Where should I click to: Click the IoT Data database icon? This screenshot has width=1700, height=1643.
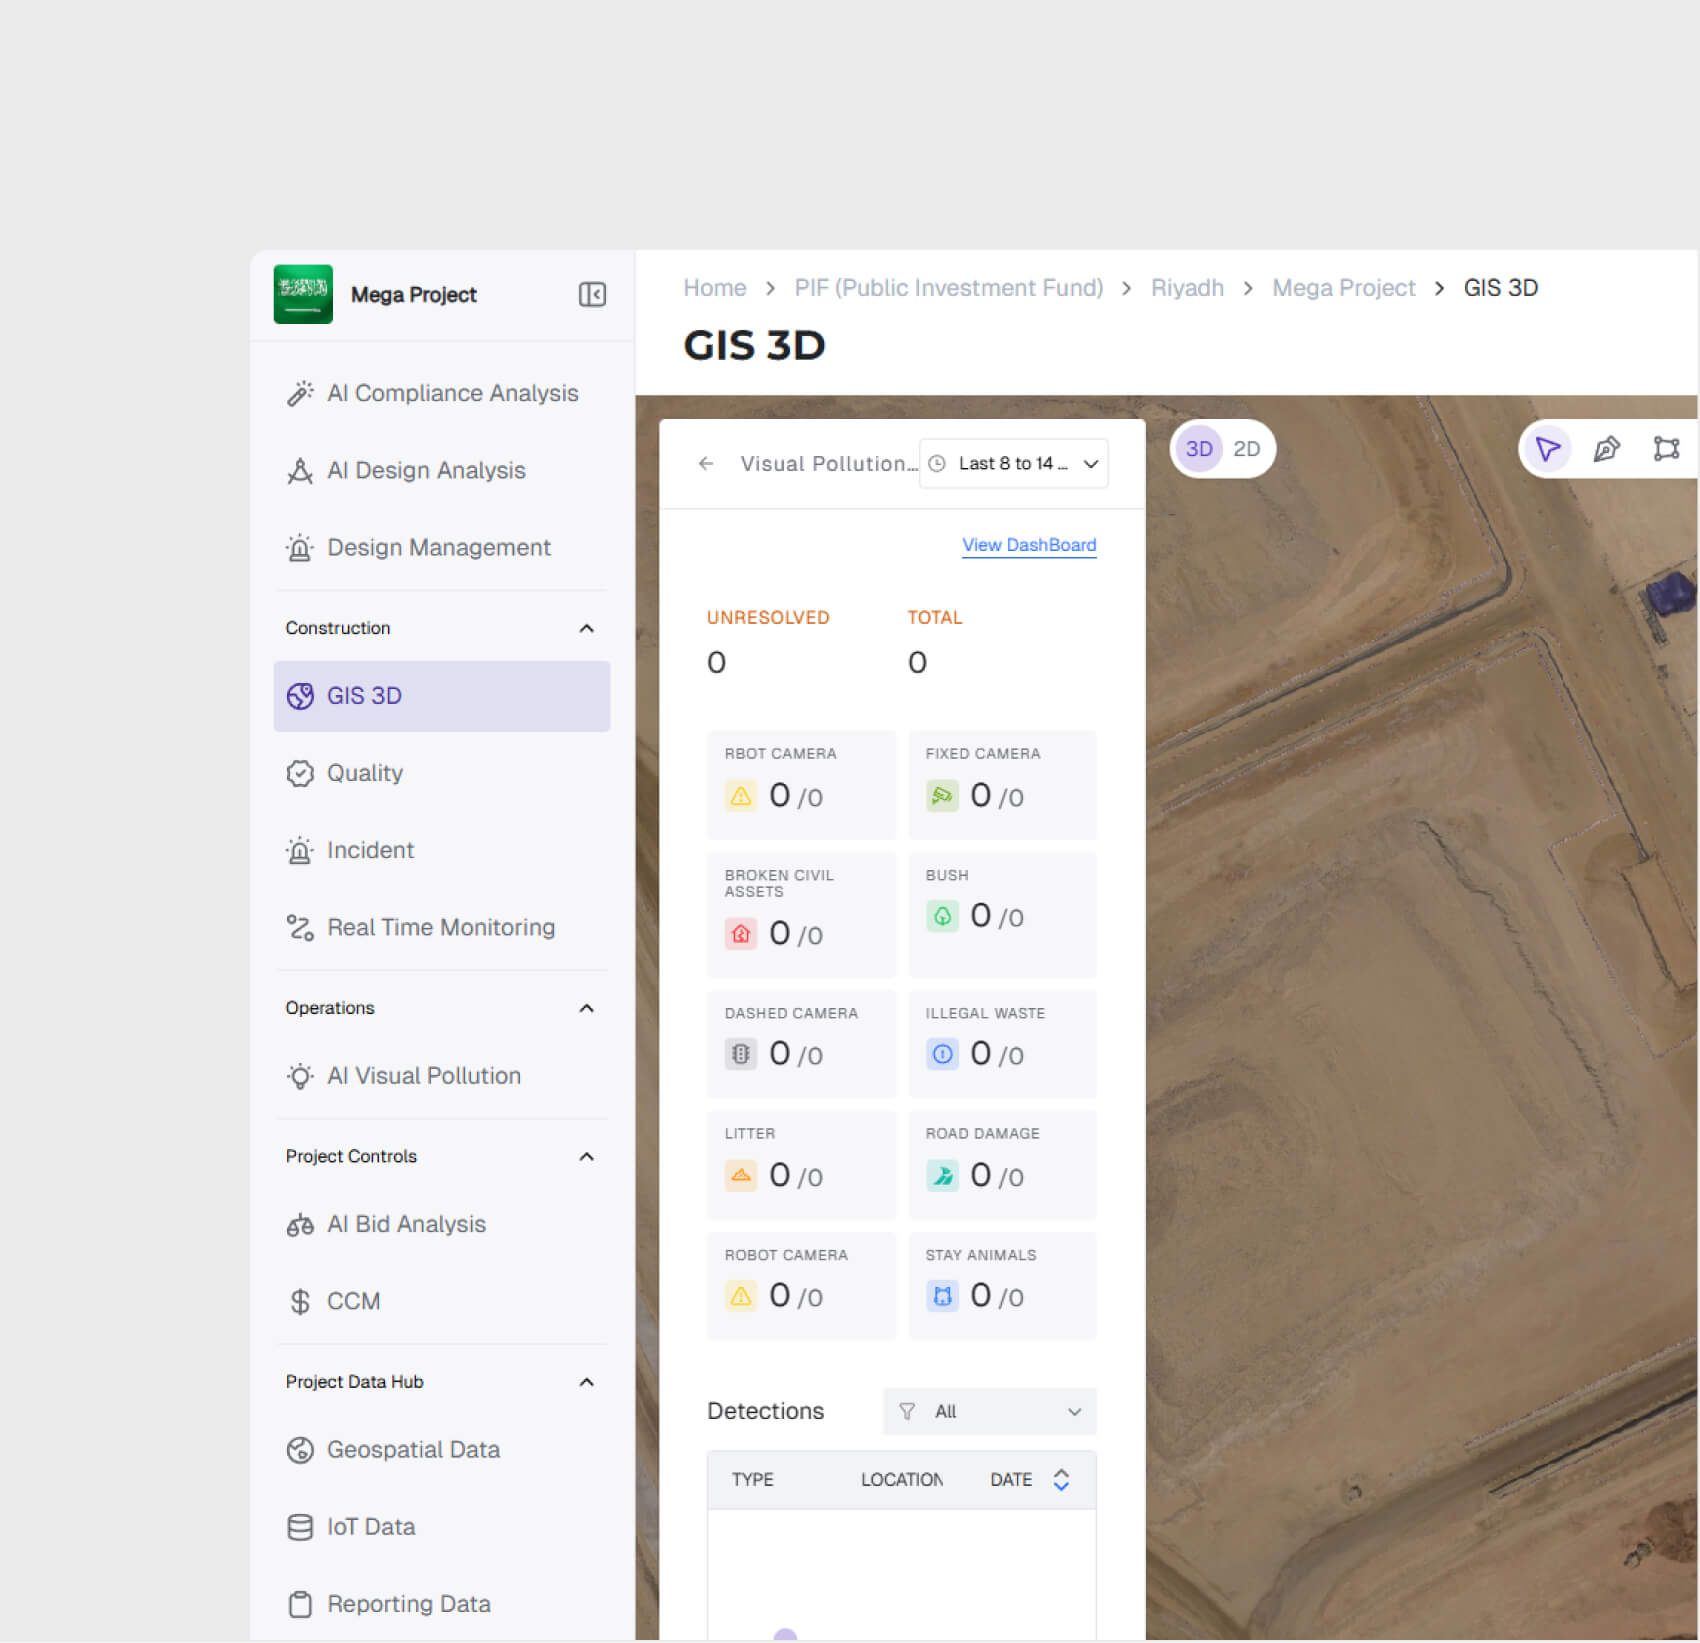pos(301,1527)
